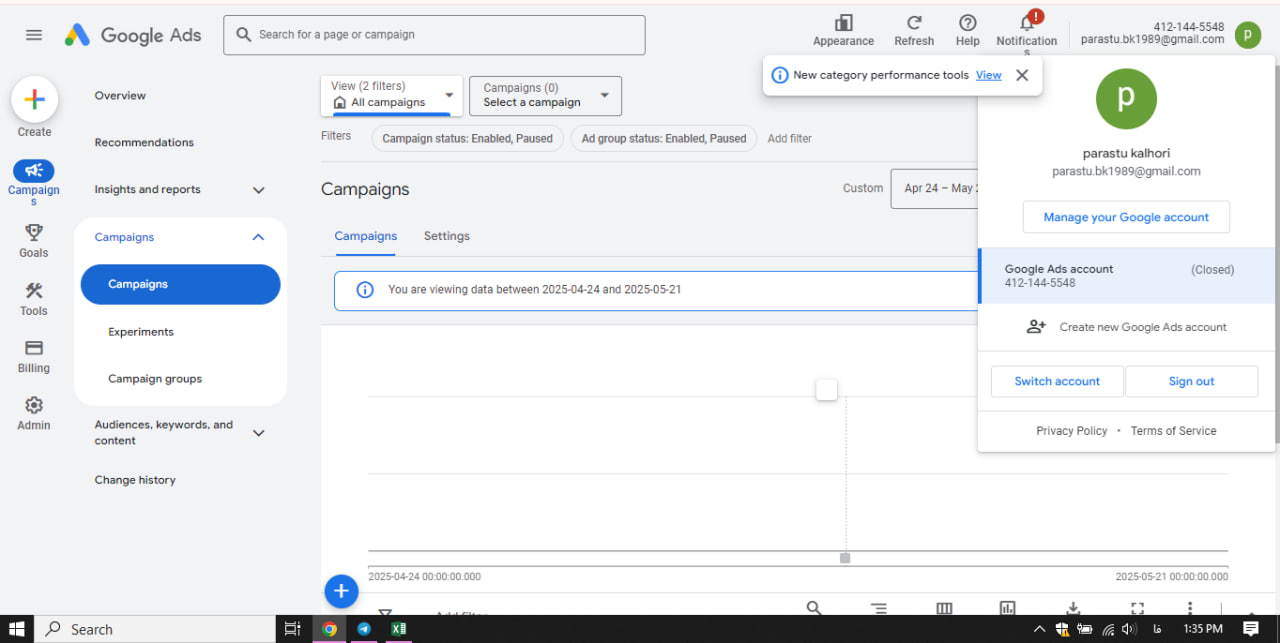Image resolution: width=1280 pixels, height=643 pixels.
Task: Collapse the Campaigns sidebar section
Action: point(258,237)
